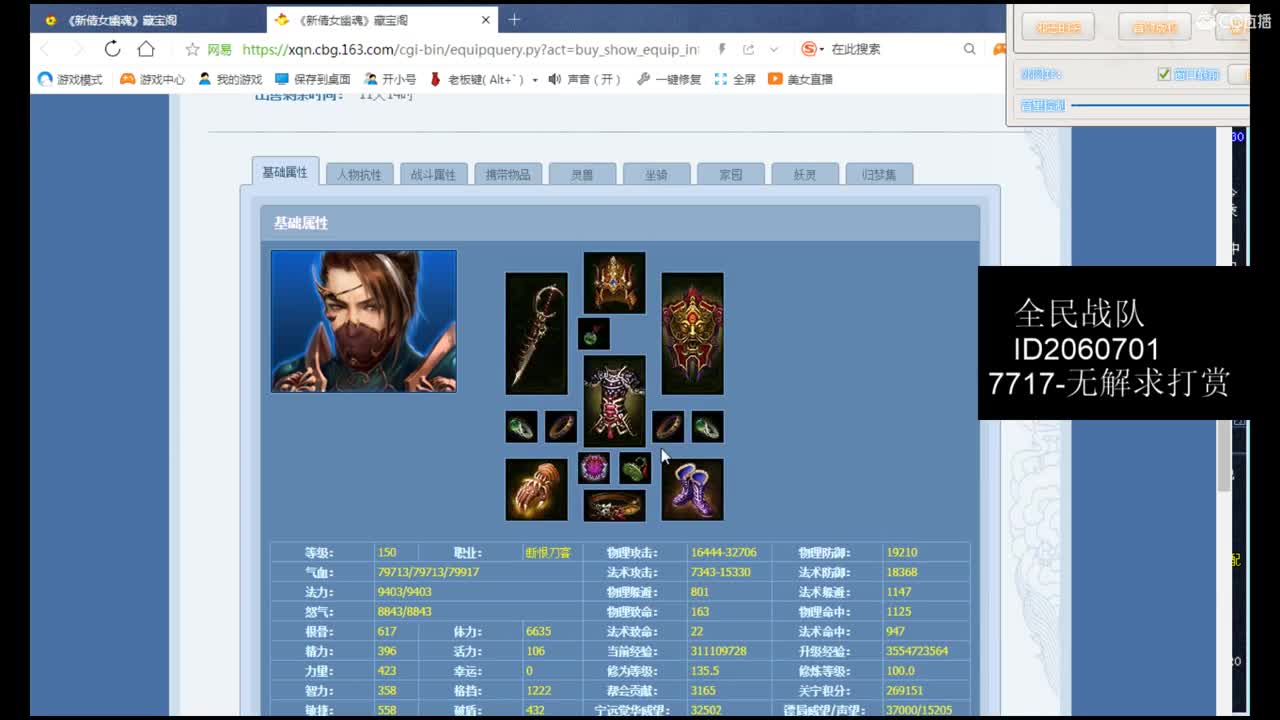Click the small green necklace pendant icon

coord(594,333)
